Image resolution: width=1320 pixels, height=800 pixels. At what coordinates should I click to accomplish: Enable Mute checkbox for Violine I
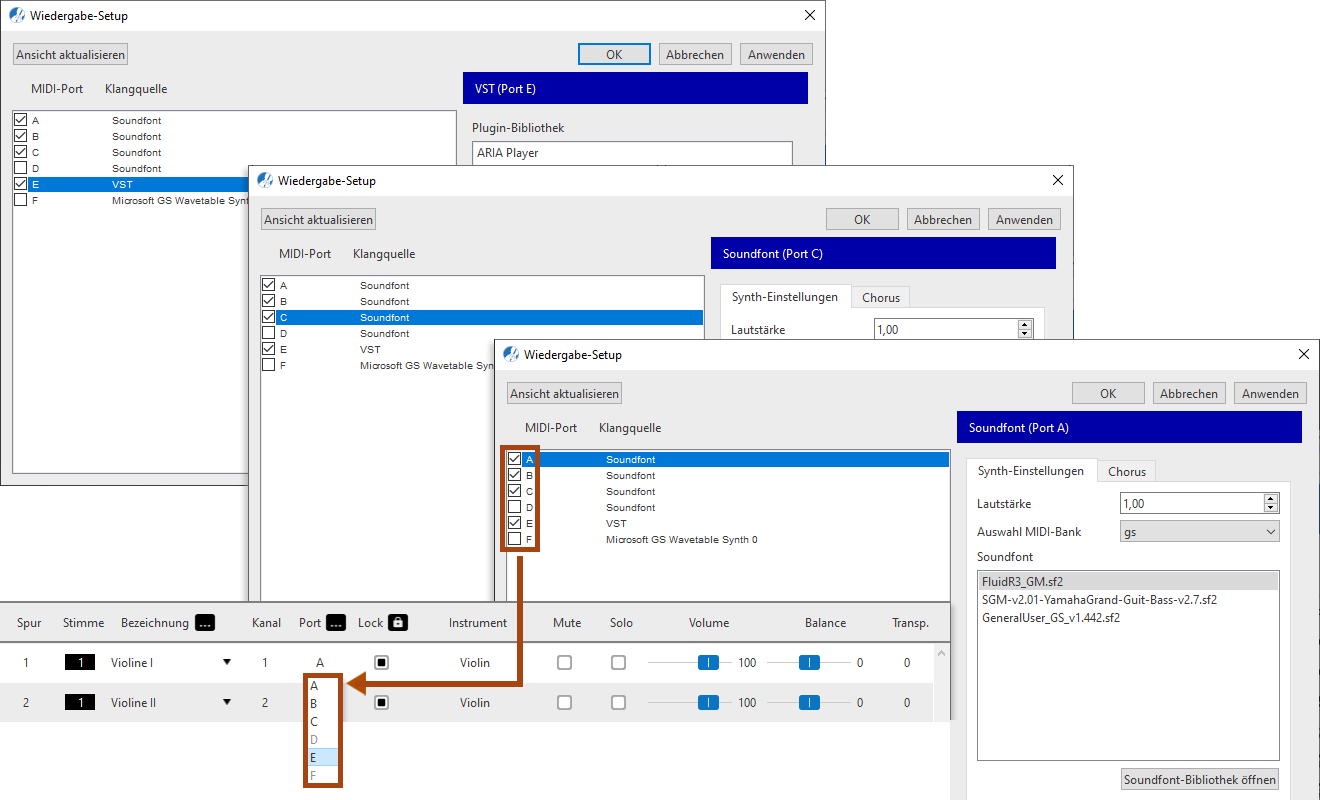pyautogui.click(x=565, y=662)
